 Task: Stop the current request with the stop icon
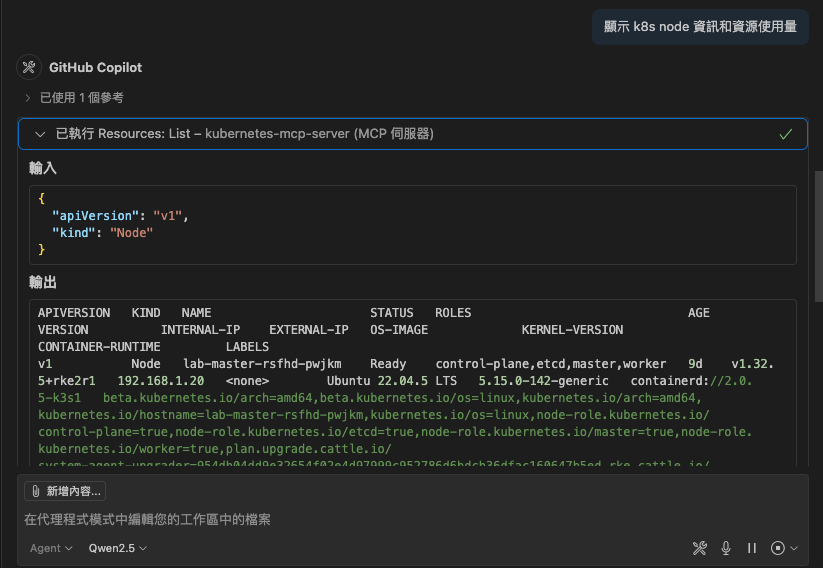tap(777, 548)
